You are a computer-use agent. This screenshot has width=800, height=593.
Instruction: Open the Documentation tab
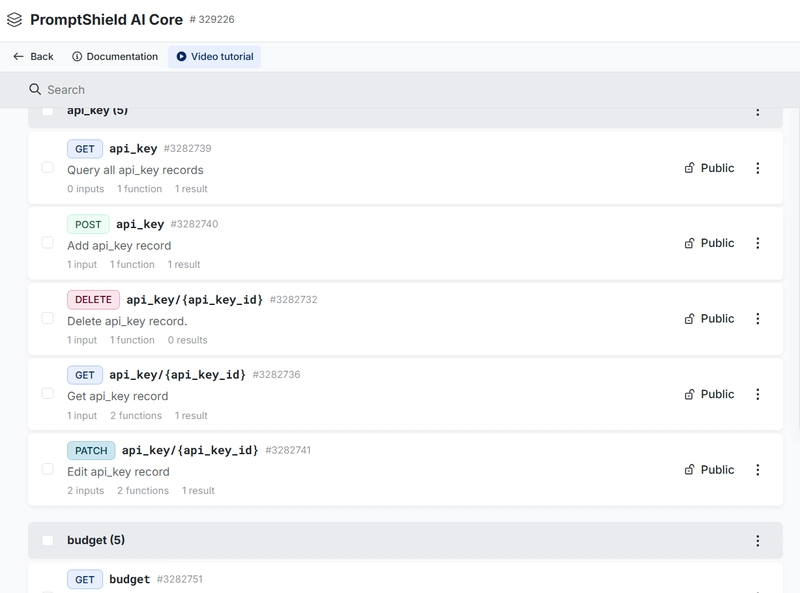point(115,57)
